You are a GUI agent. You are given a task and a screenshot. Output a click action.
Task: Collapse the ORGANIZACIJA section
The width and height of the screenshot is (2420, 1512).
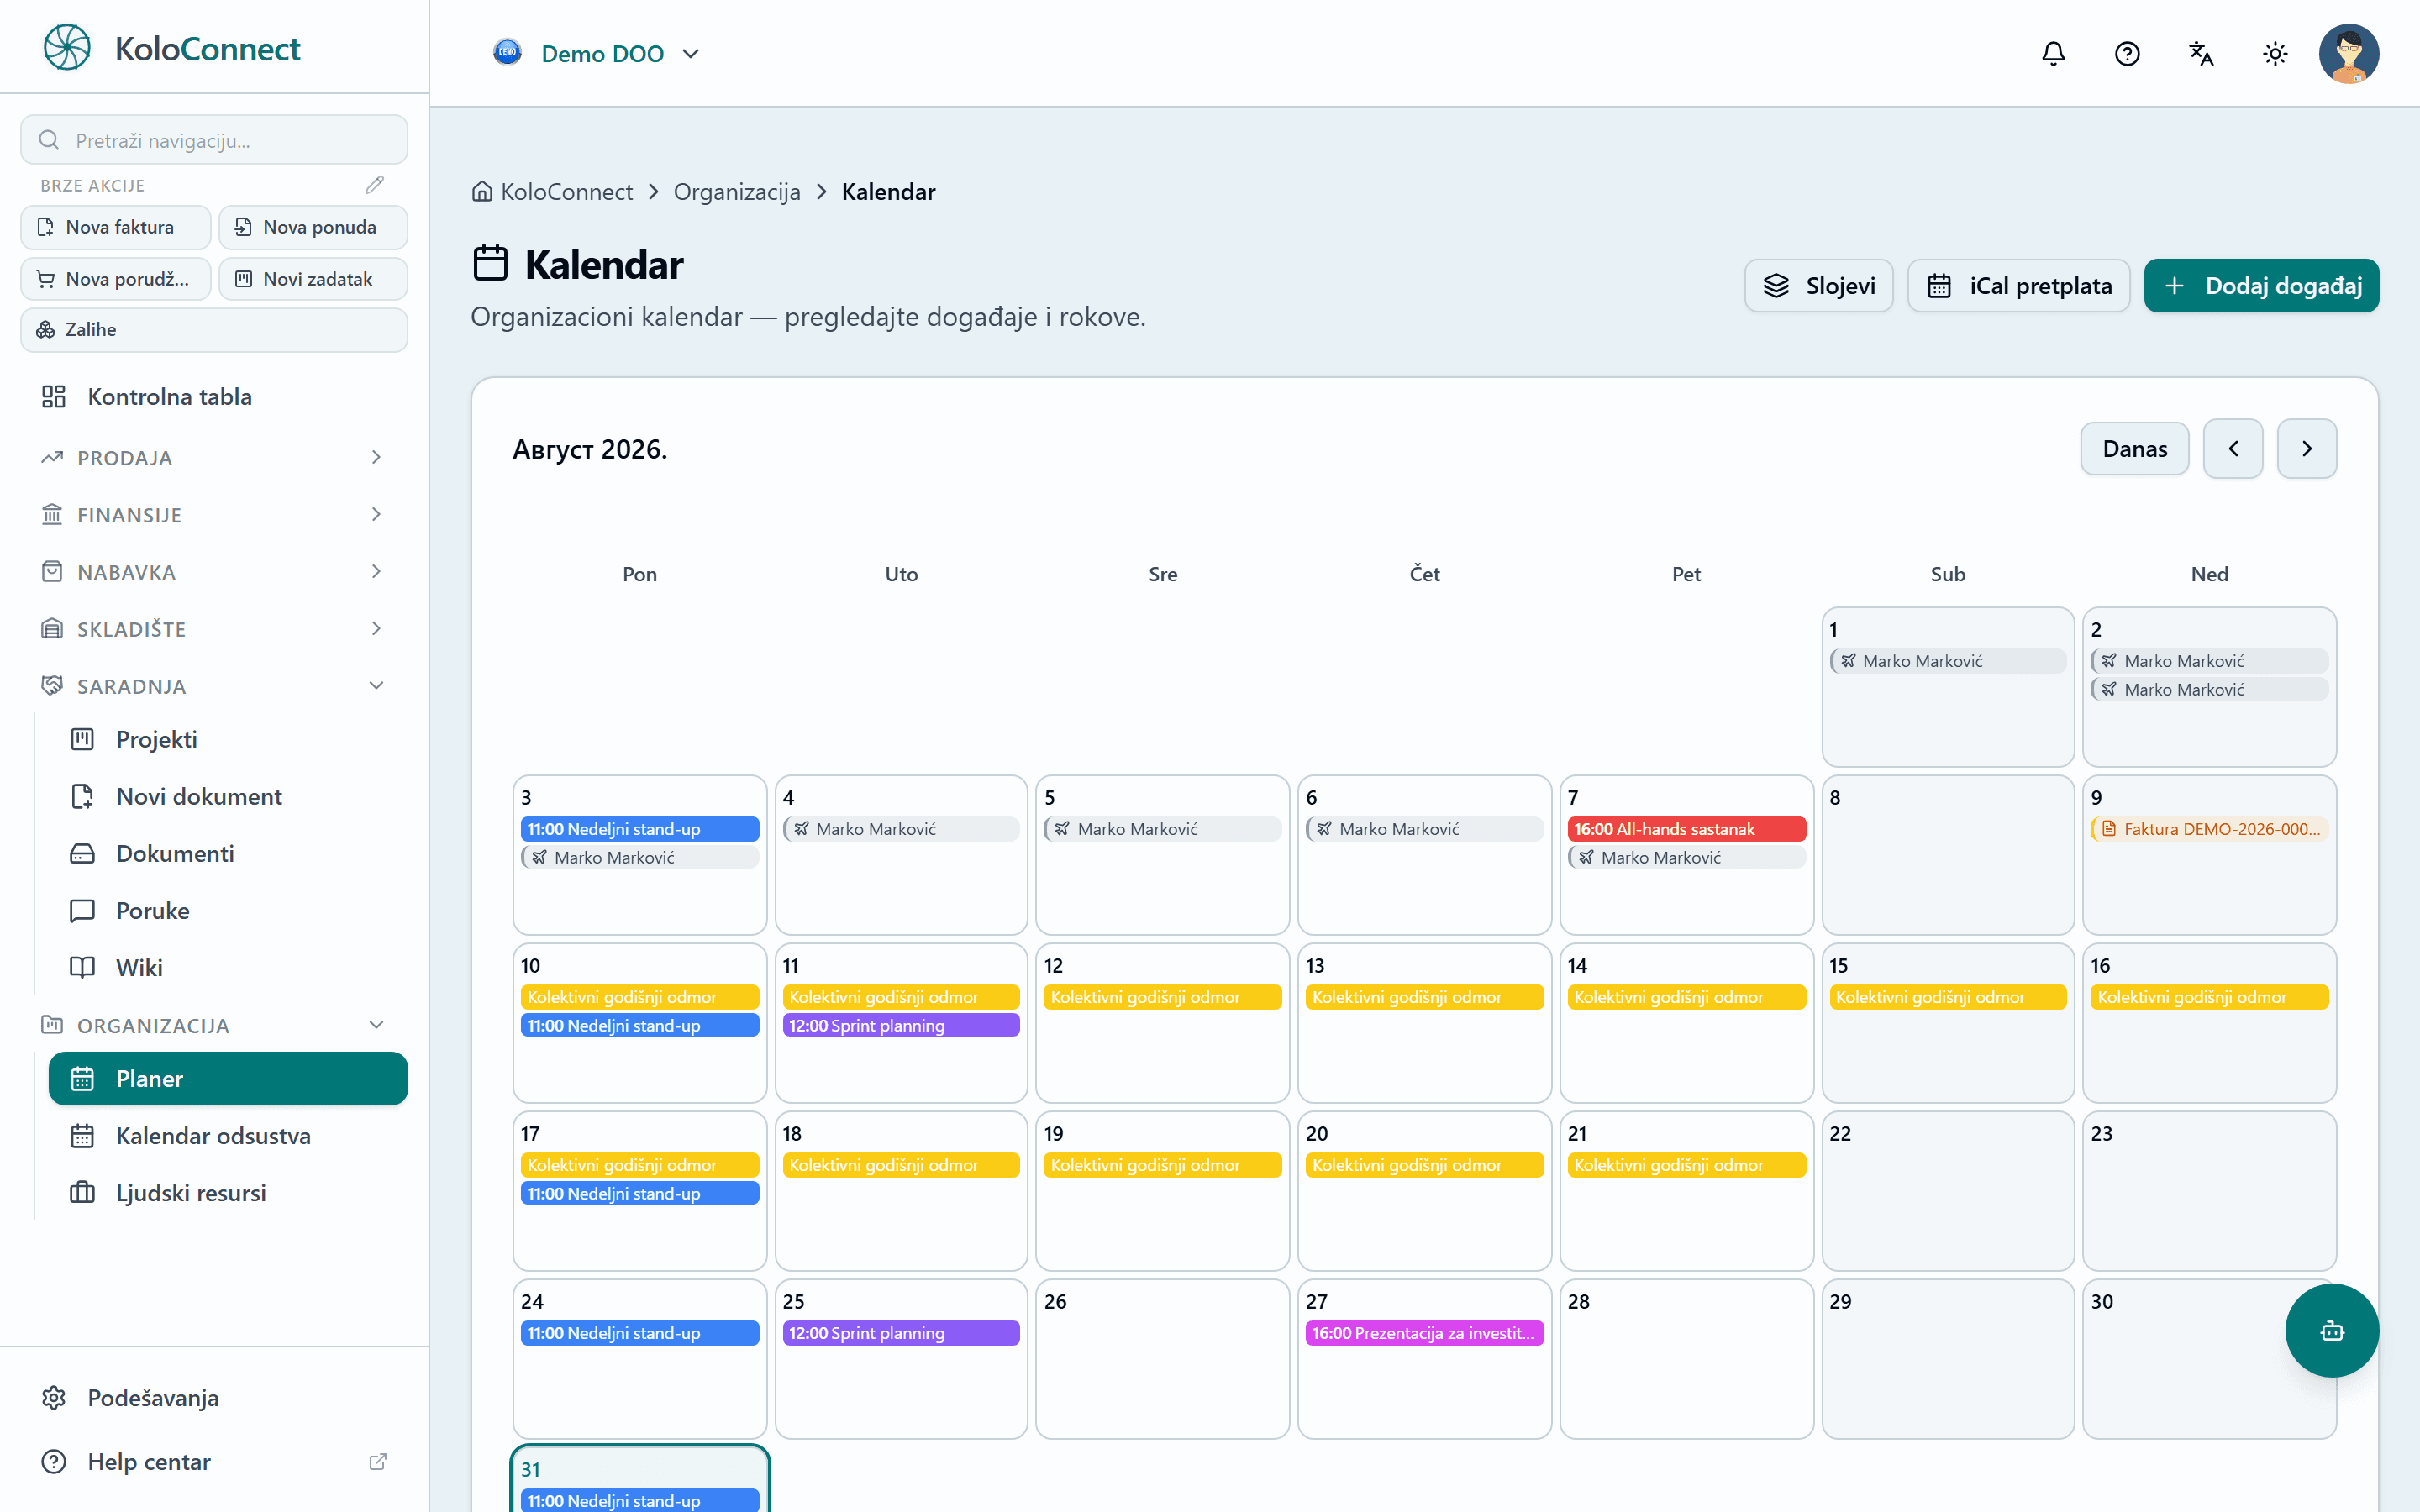[x=214, y=1025]
